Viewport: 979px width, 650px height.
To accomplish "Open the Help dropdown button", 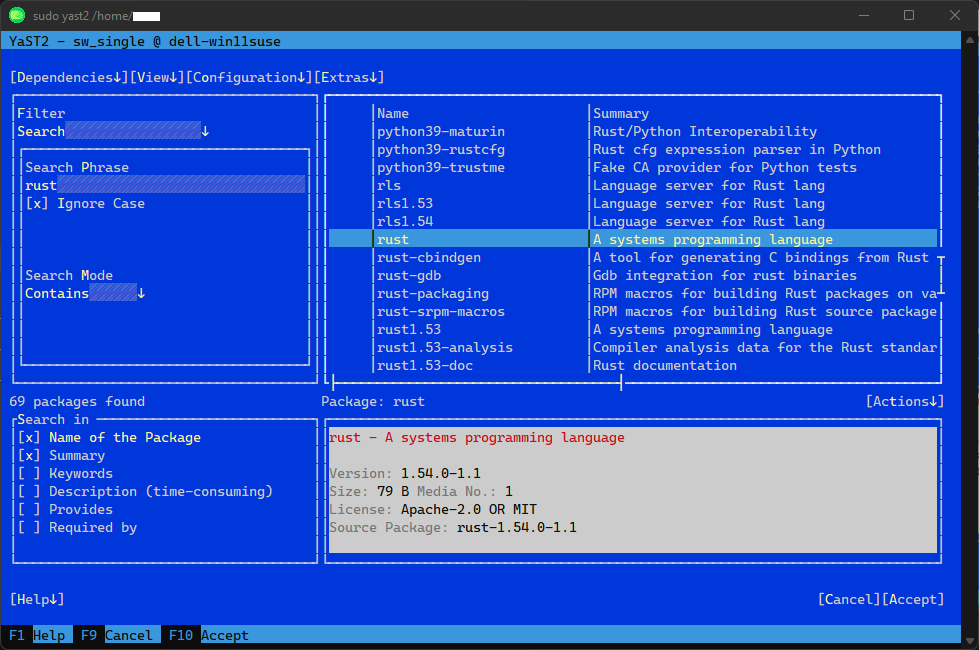I will pyautogui.click(x=37, y=599).
